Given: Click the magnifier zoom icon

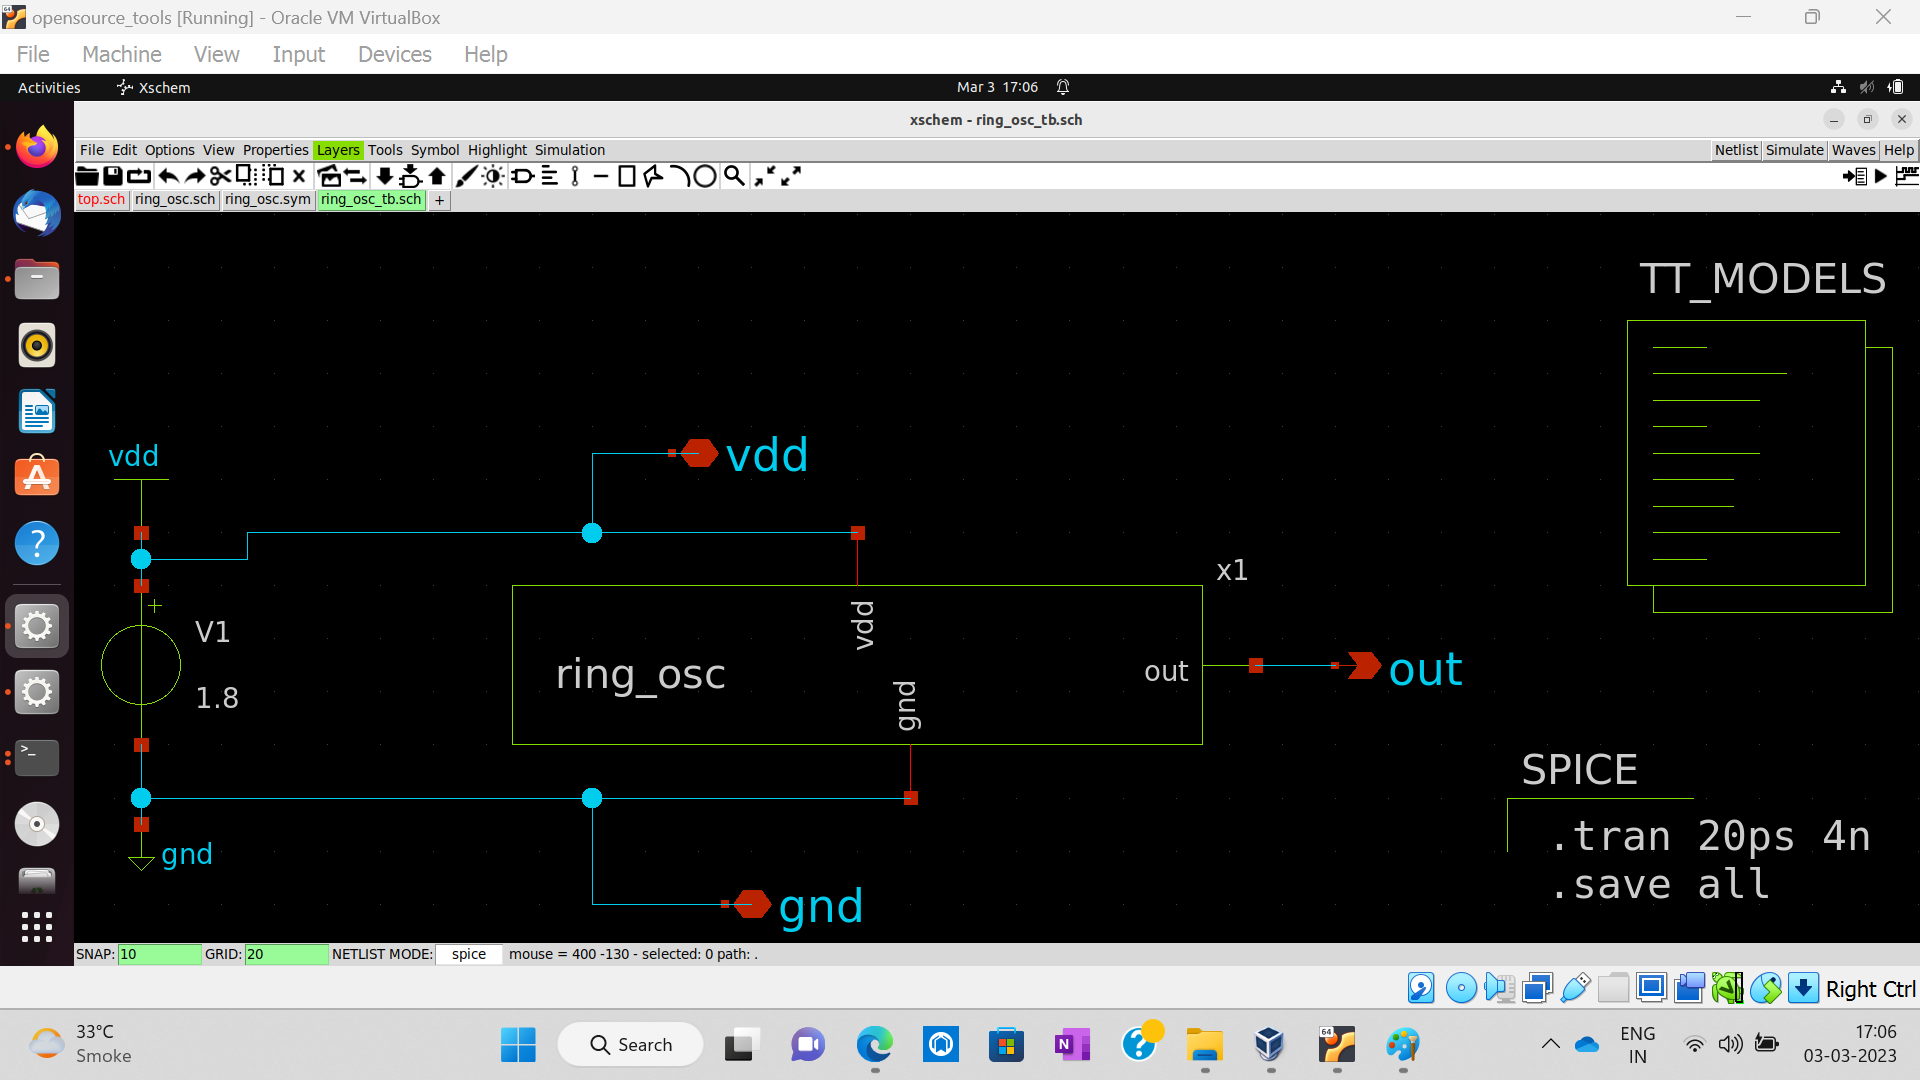Looking at the screenshot, I should [x=734, y=176].
